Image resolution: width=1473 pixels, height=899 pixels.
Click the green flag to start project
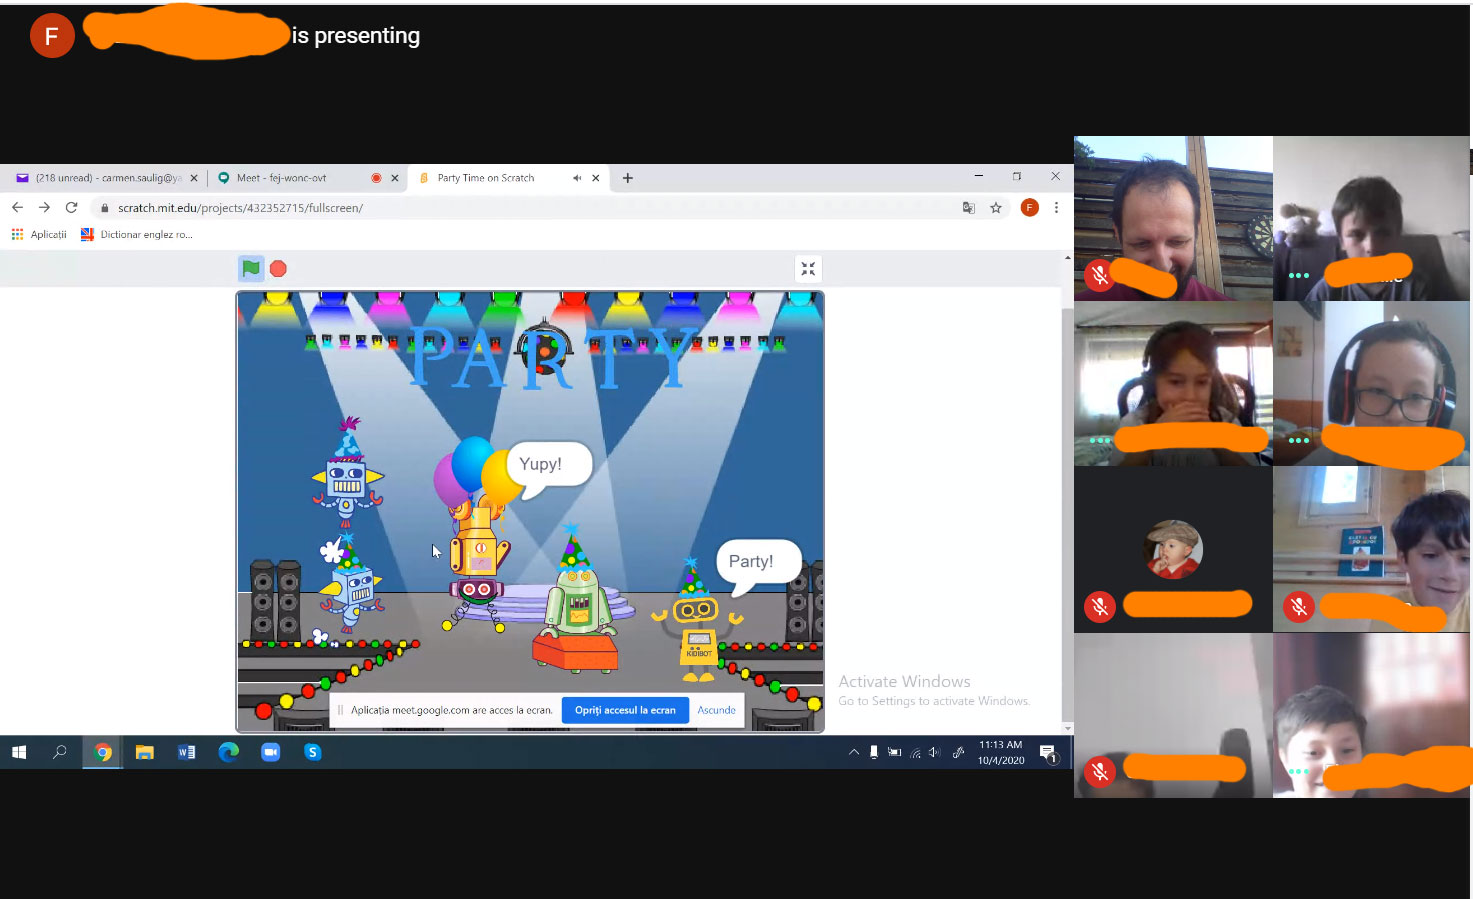pyautogui.click(x=251, y=268)
